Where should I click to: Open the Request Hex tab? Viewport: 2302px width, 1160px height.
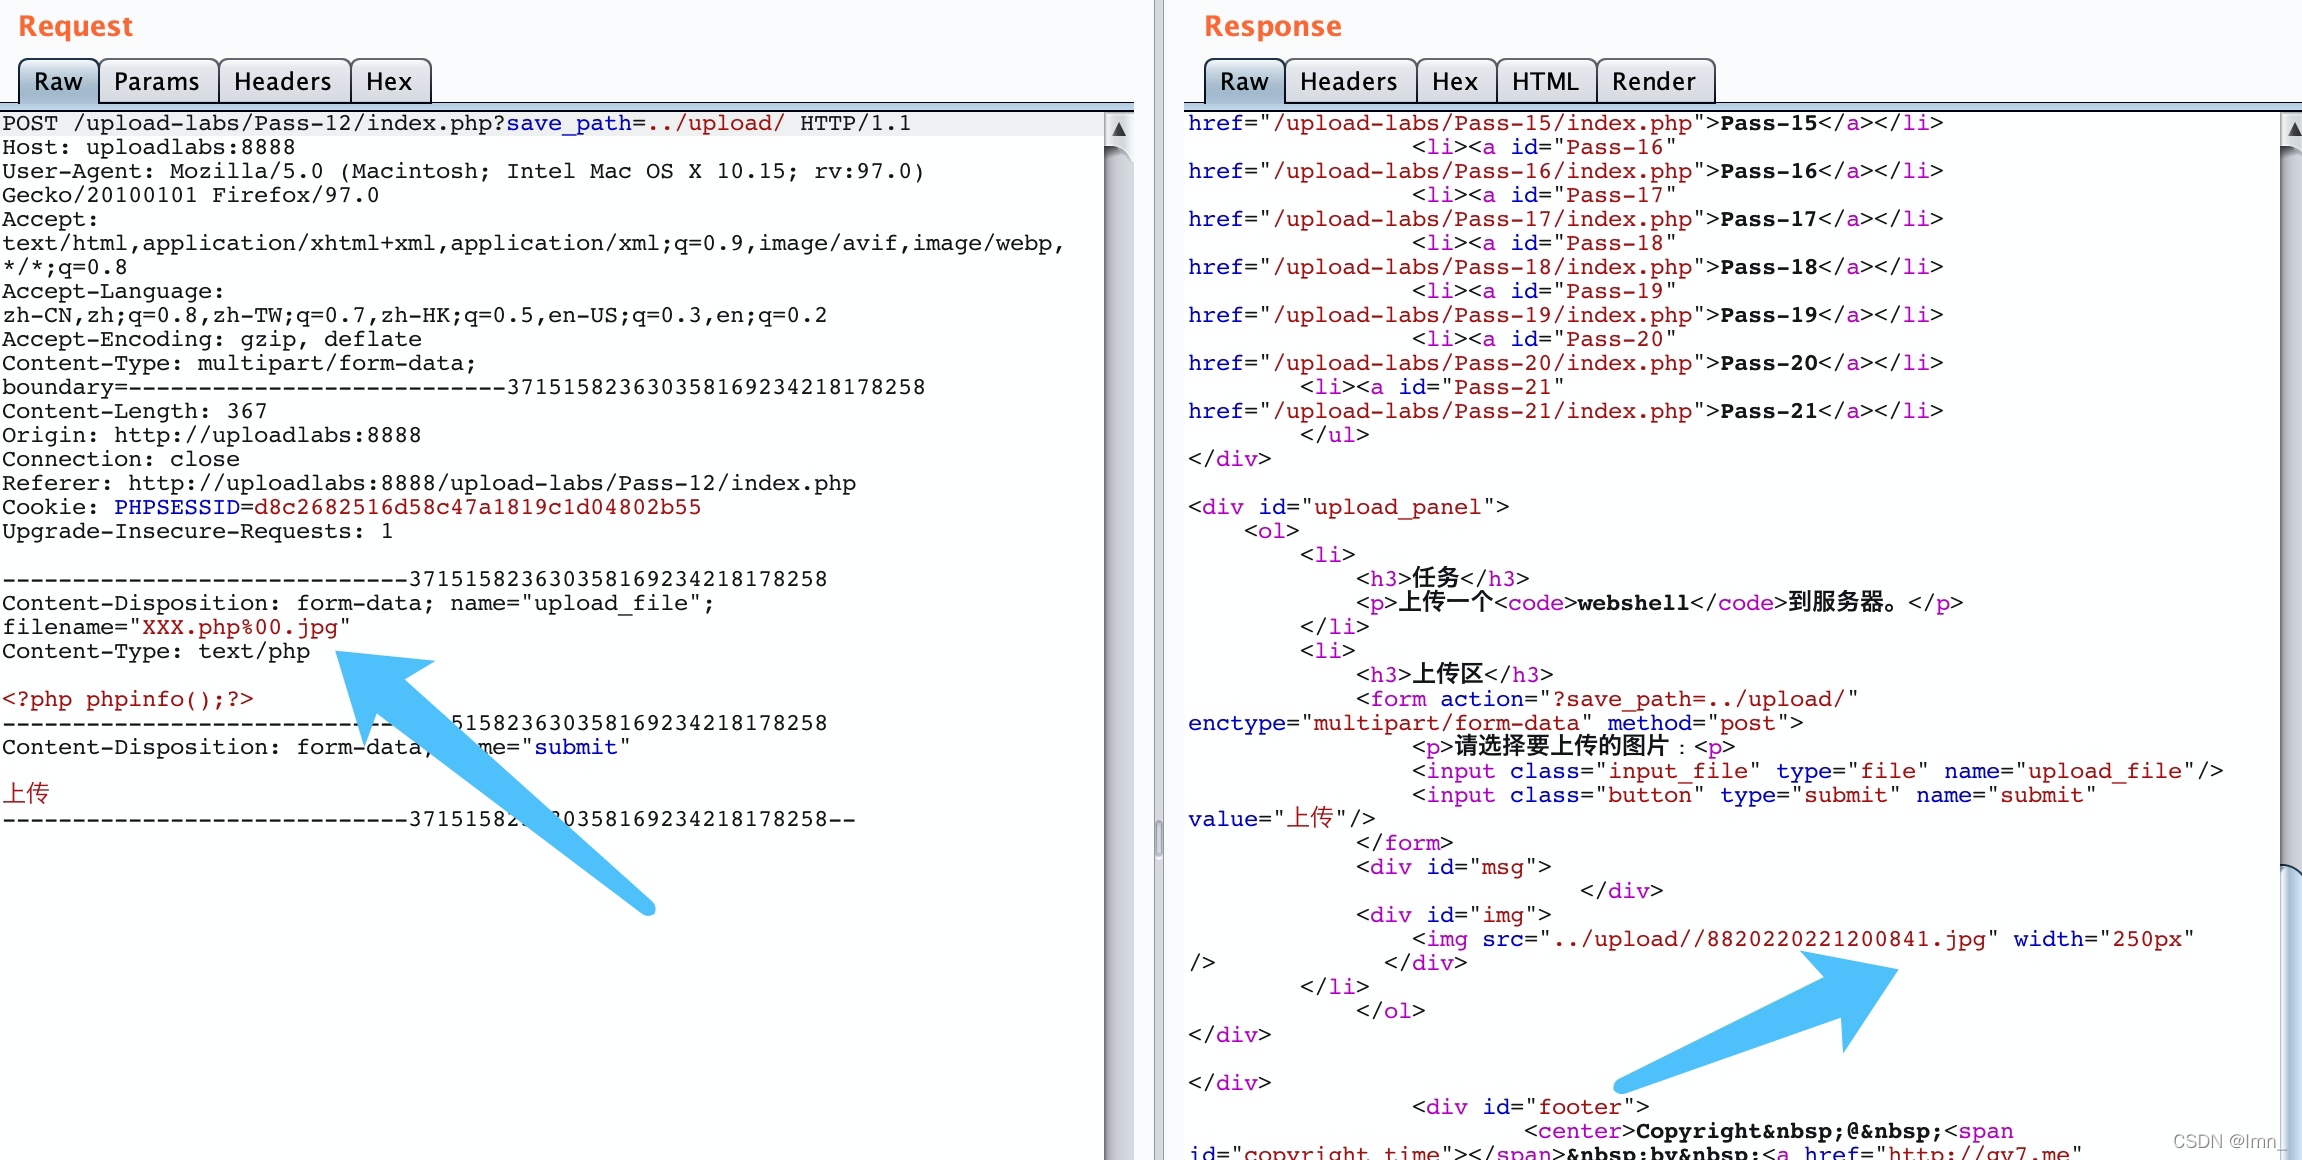(x=389, y=81)
